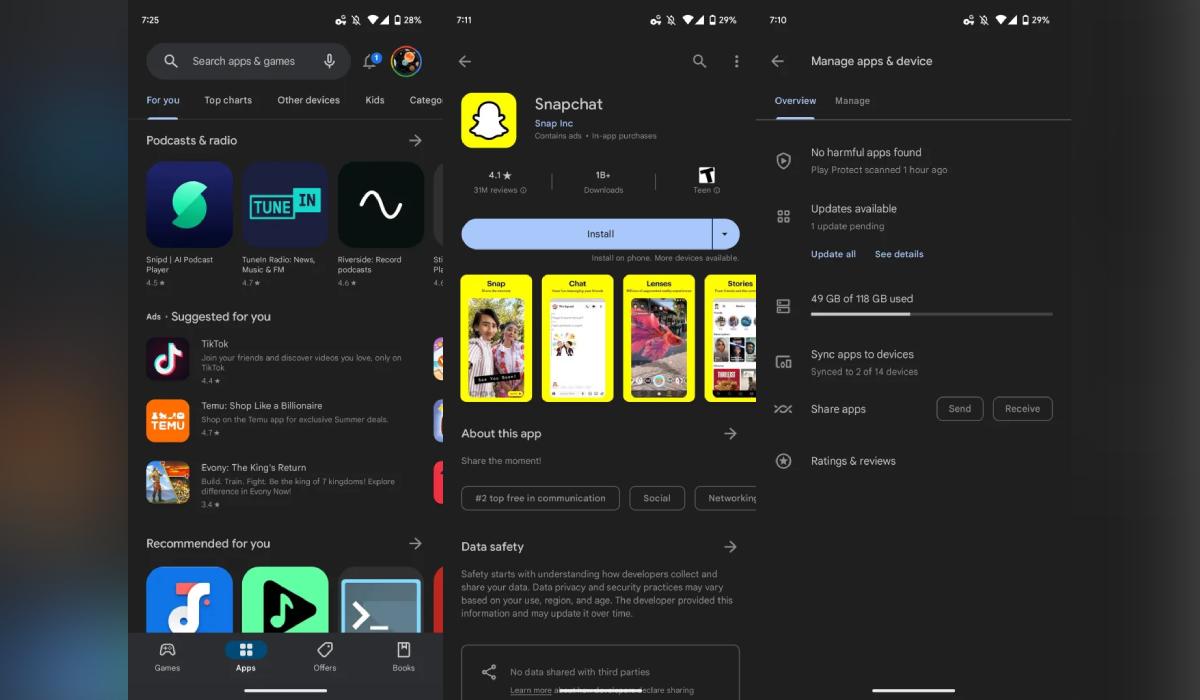Open the account profile avatar

pyautogui.click(x=406, y=62)
